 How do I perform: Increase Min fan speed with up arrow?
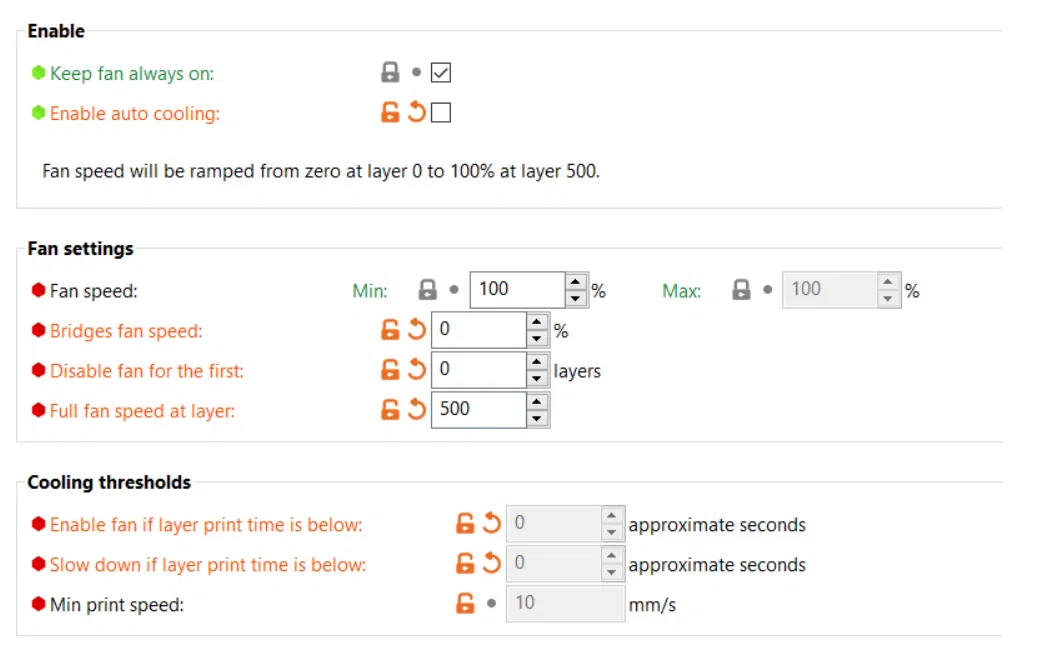click(x=576, y=282)
